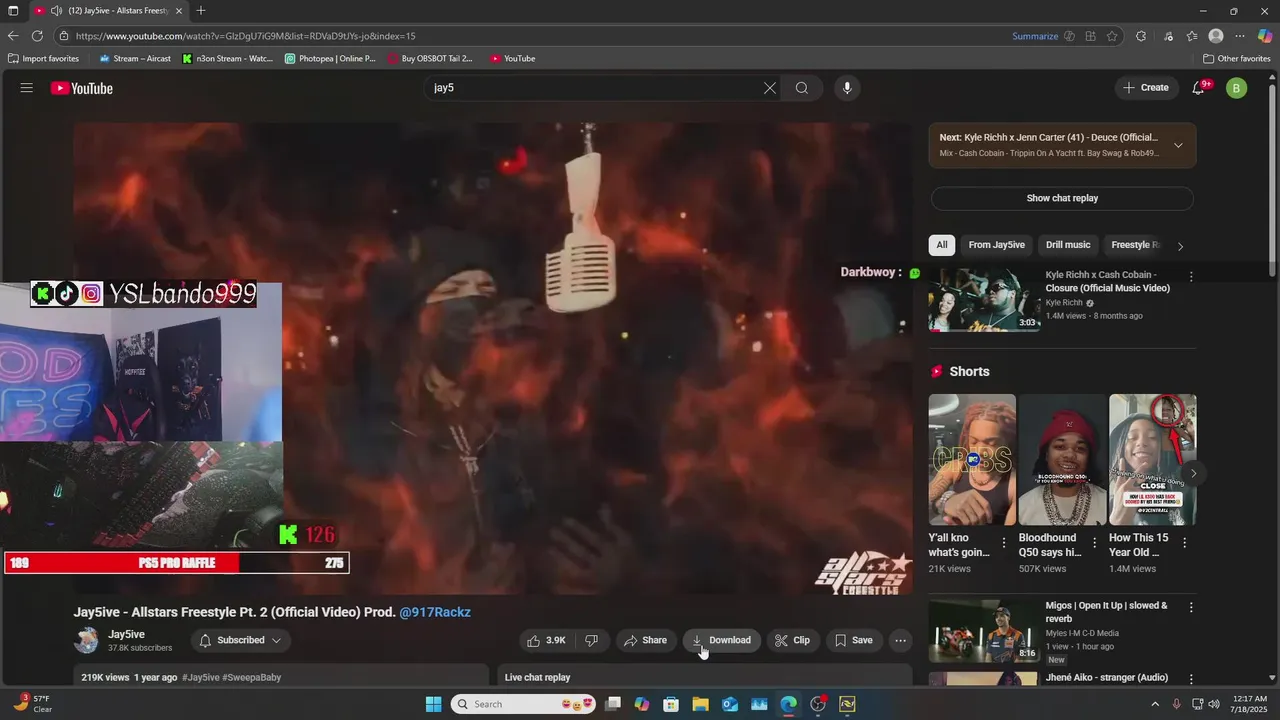
Task: Open YouTube notifications bell
Action: click(x=1198, y=88)
